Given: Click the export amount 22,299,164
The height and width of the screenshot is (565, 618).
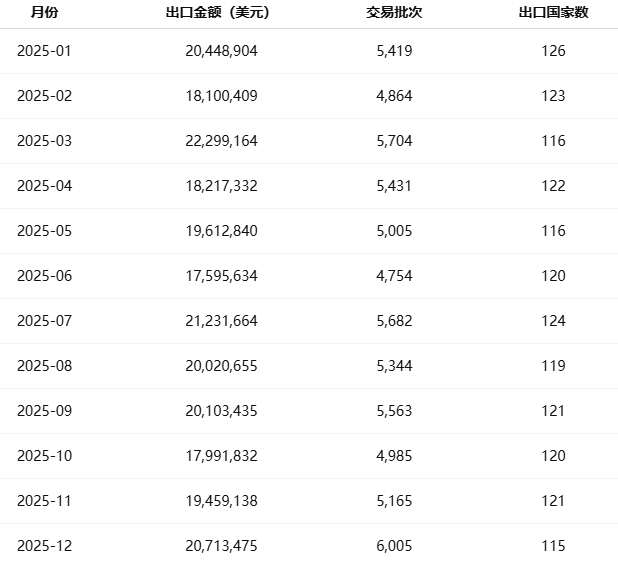Looking at the screenshot, I should pos(222,141).
